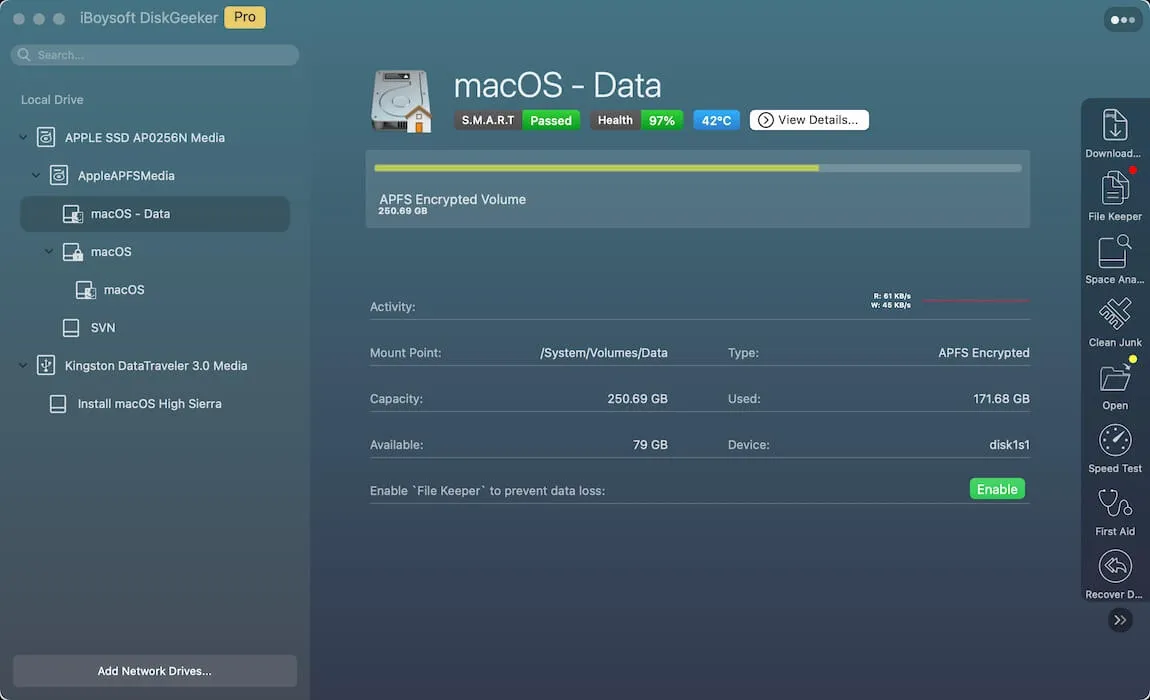Click the disk1s1 device value

1009,445
